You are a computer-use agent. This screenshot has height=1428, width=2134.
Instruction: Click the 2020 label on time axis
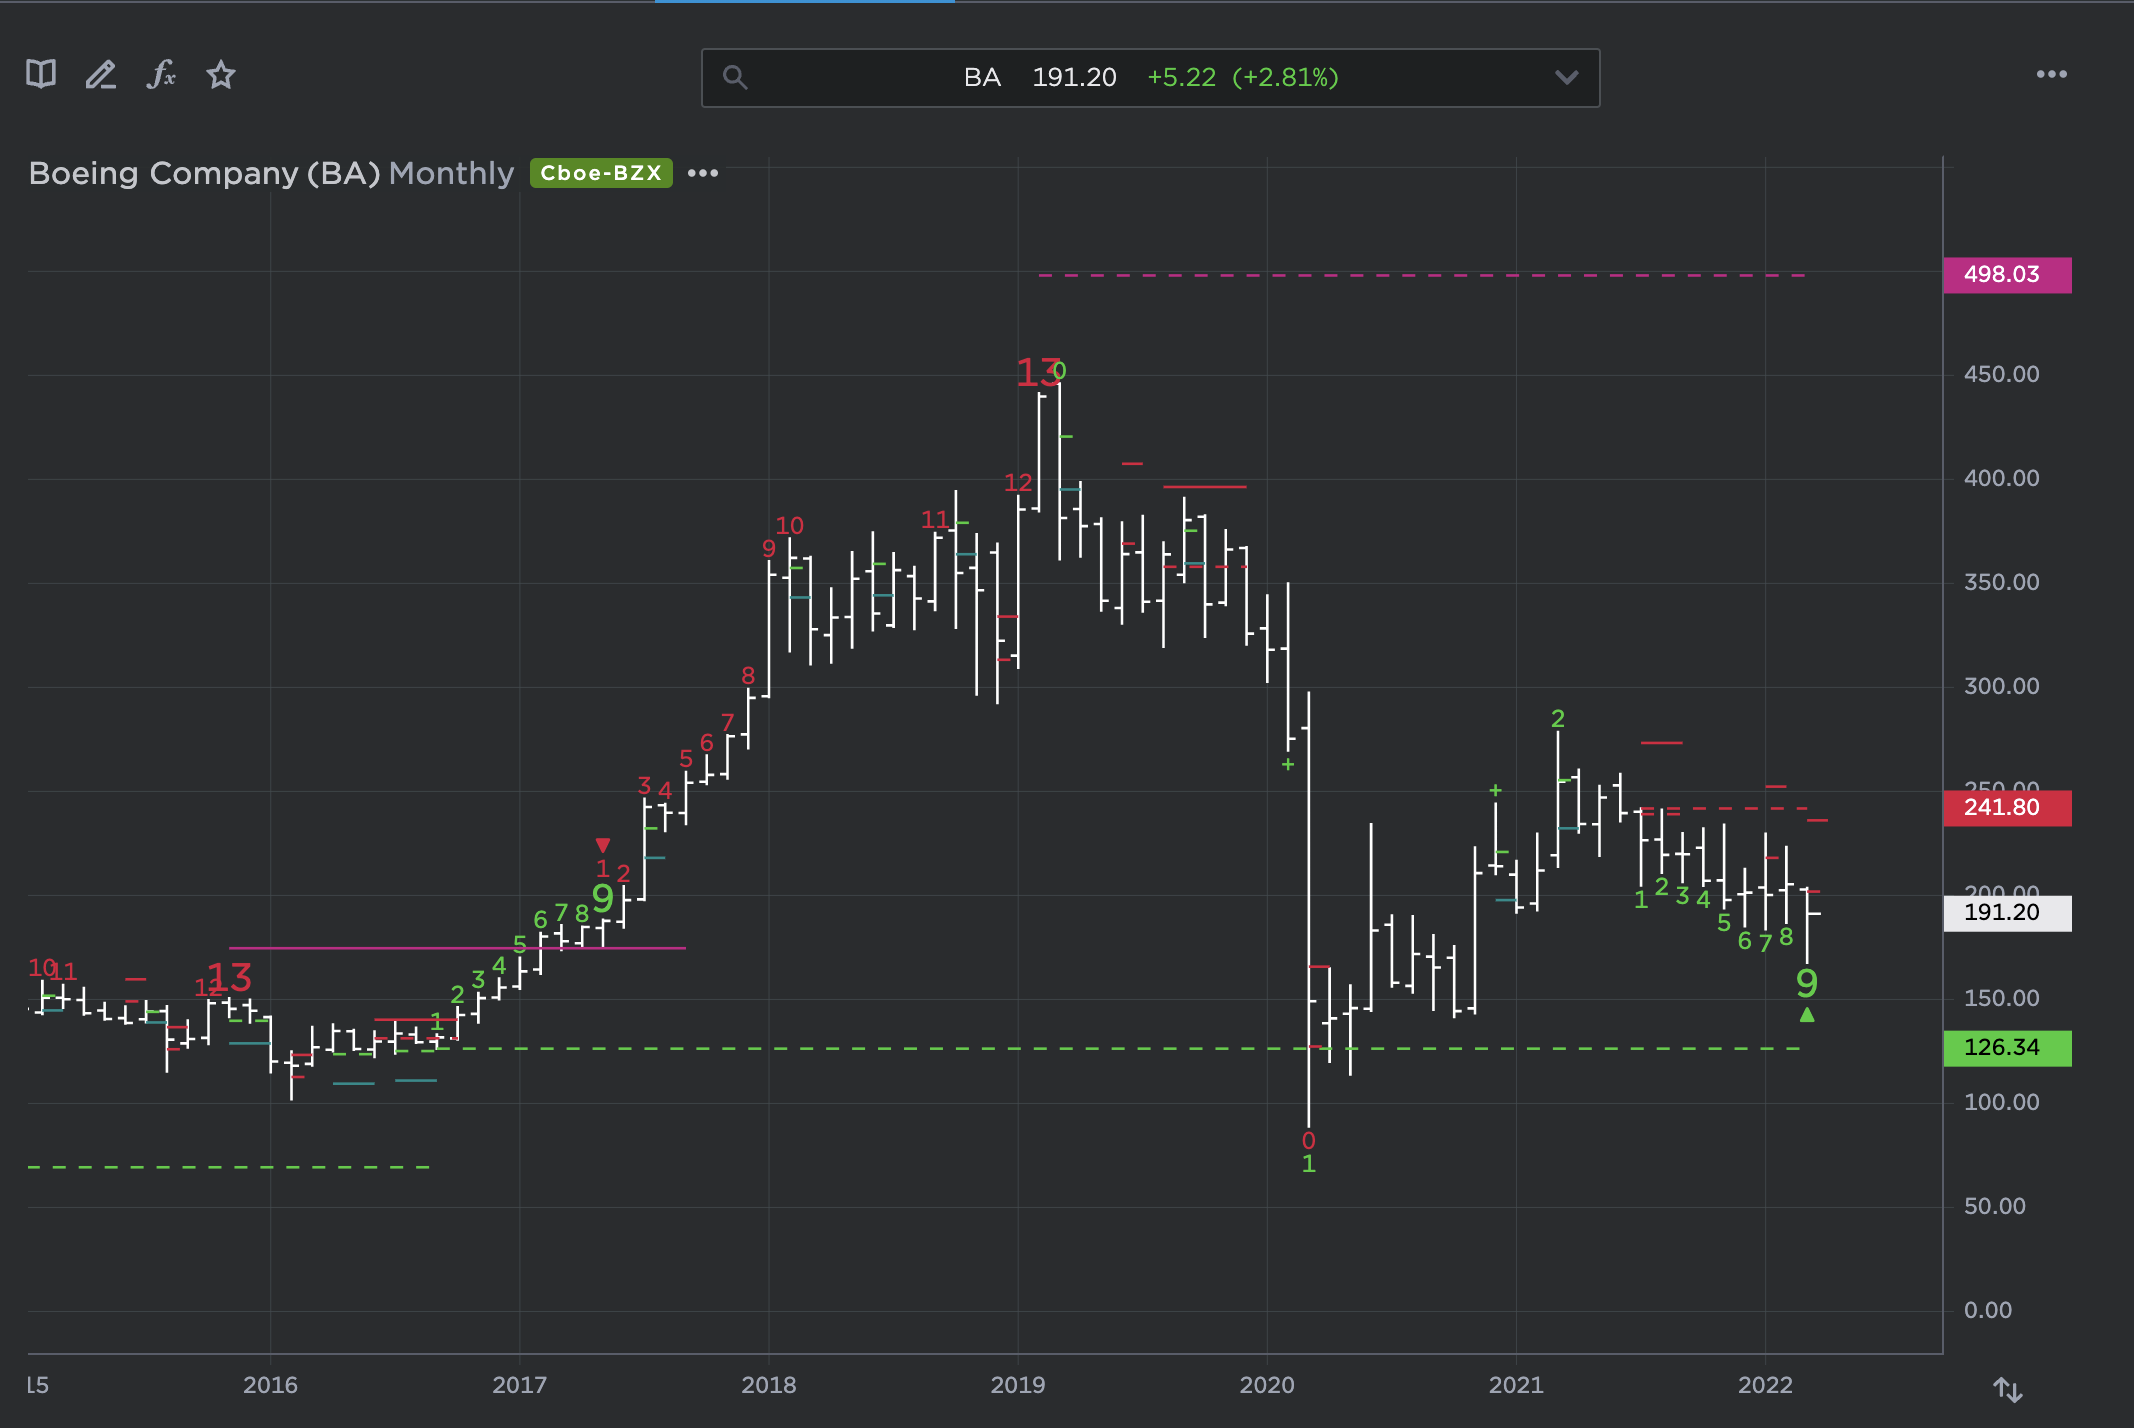click(1267, 1385)
